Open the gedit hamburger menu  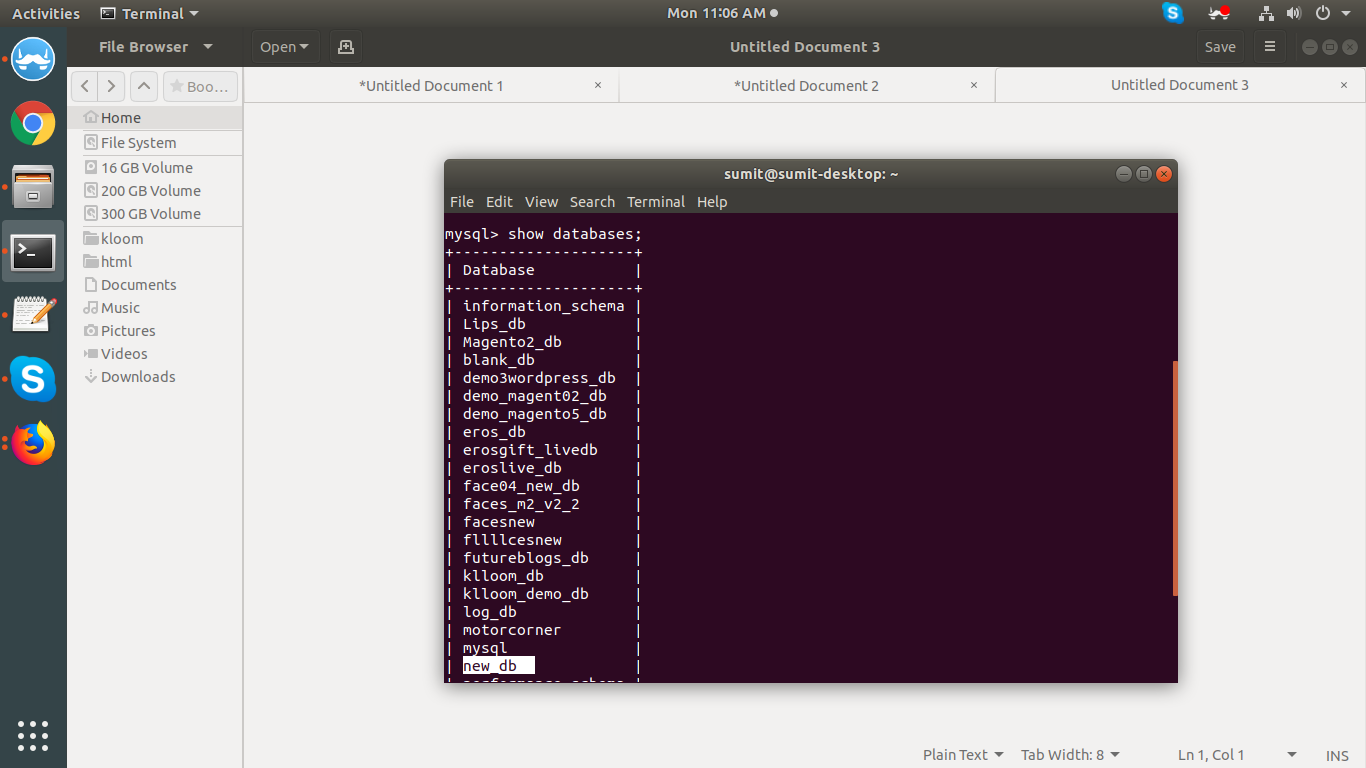pyautogui.click(x=1270, y=46)
